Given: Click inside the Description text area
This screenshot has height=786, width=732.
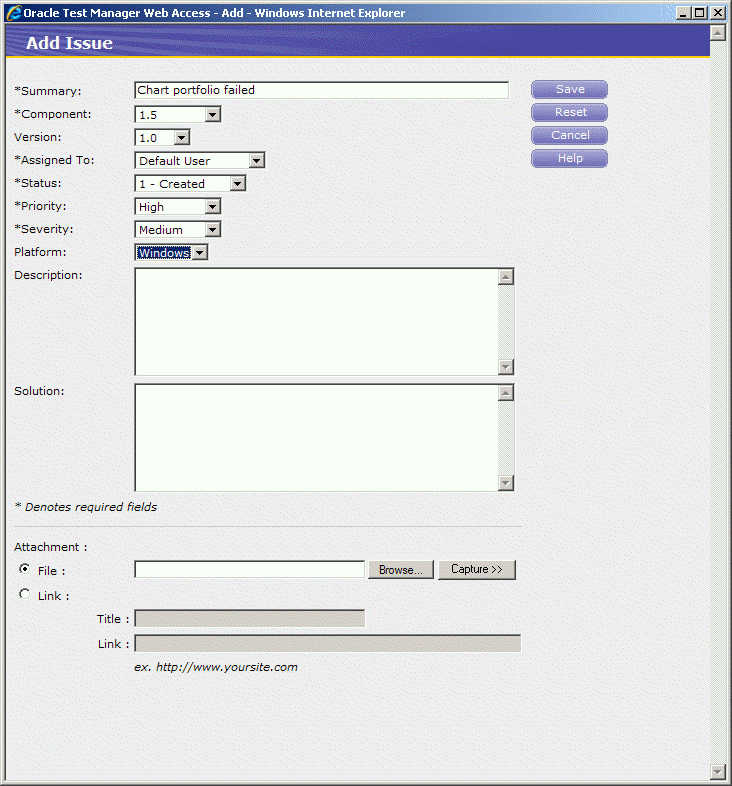Looking at the screenshot, I should [x=316, y=321].
